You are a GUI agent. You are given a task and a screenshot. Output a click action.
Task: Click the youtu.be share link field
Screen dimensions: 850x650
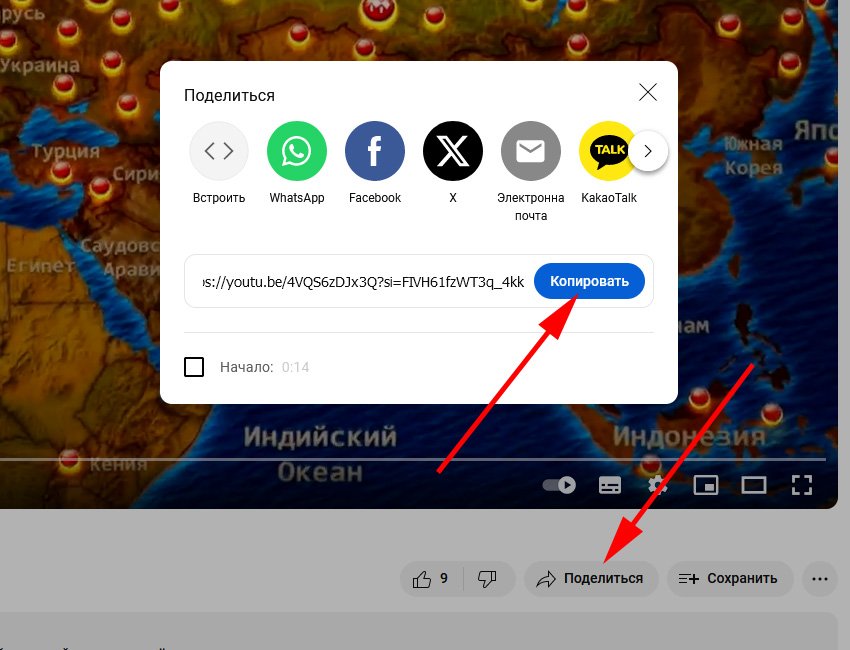tap(362, 282)
